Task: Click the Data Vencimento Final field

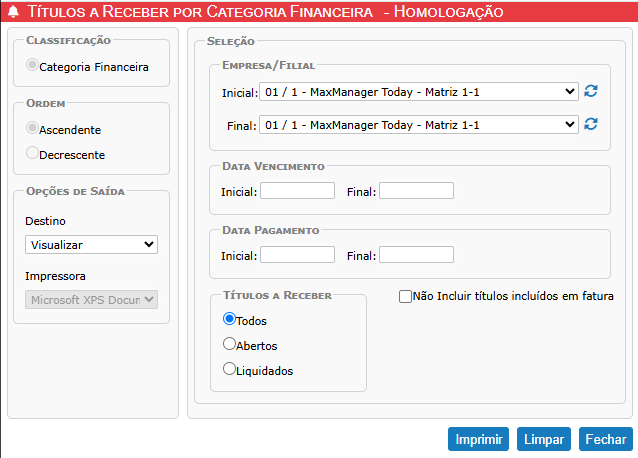Action: point(416,190)
